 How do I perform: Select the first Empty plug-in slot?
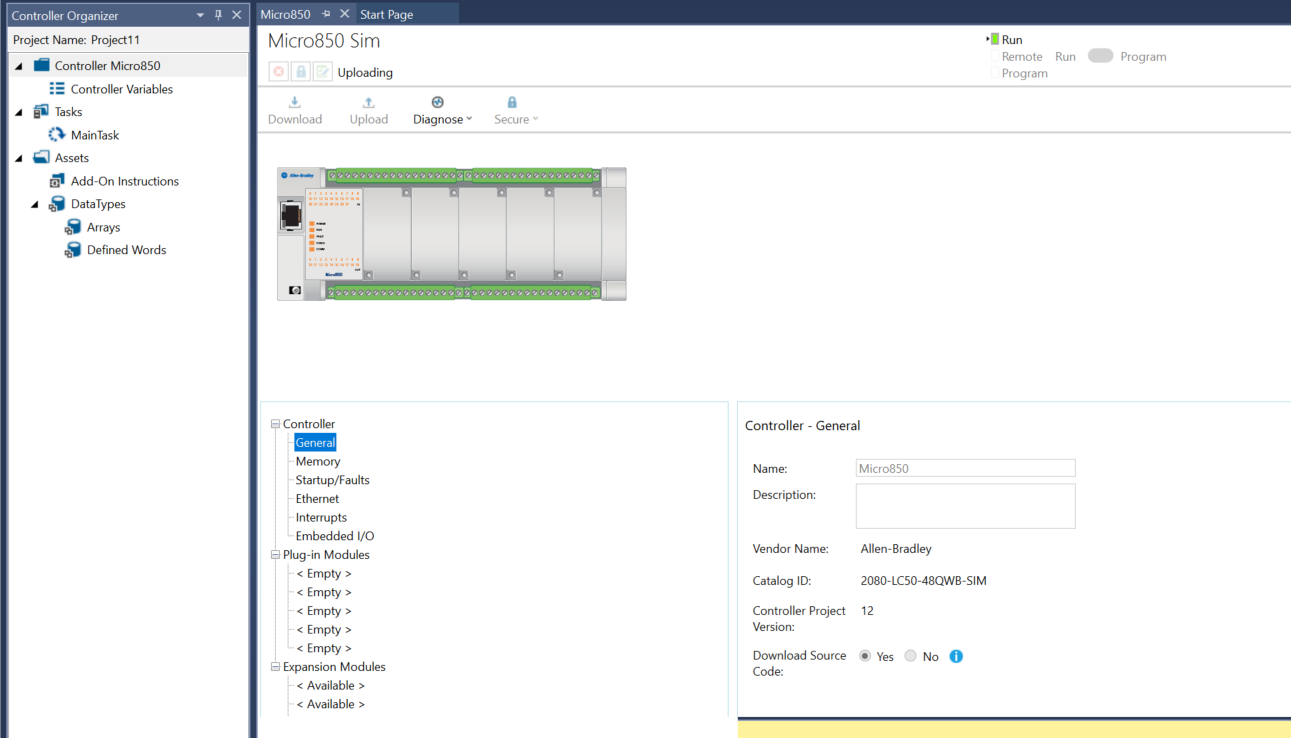coord(324,573)
